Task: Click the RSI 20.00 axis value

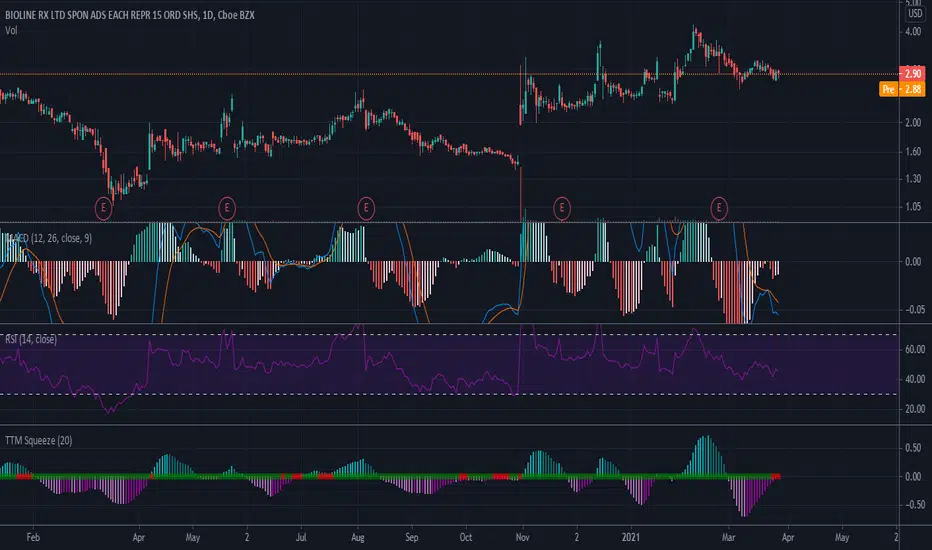Action: tap(915, 408)
